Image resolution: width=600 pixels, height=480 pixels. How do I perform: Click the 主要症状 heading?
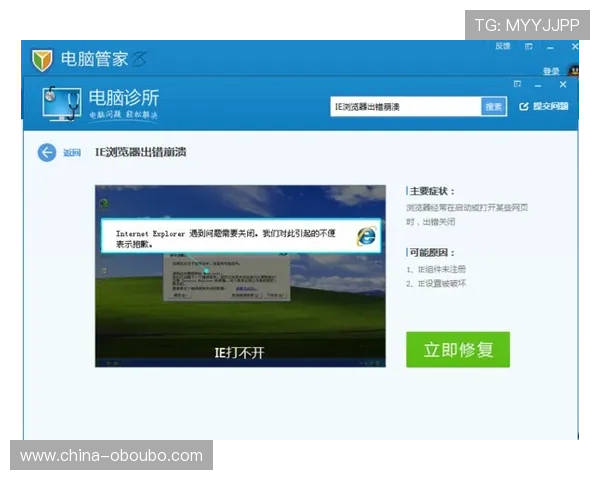tap(432, 191)
